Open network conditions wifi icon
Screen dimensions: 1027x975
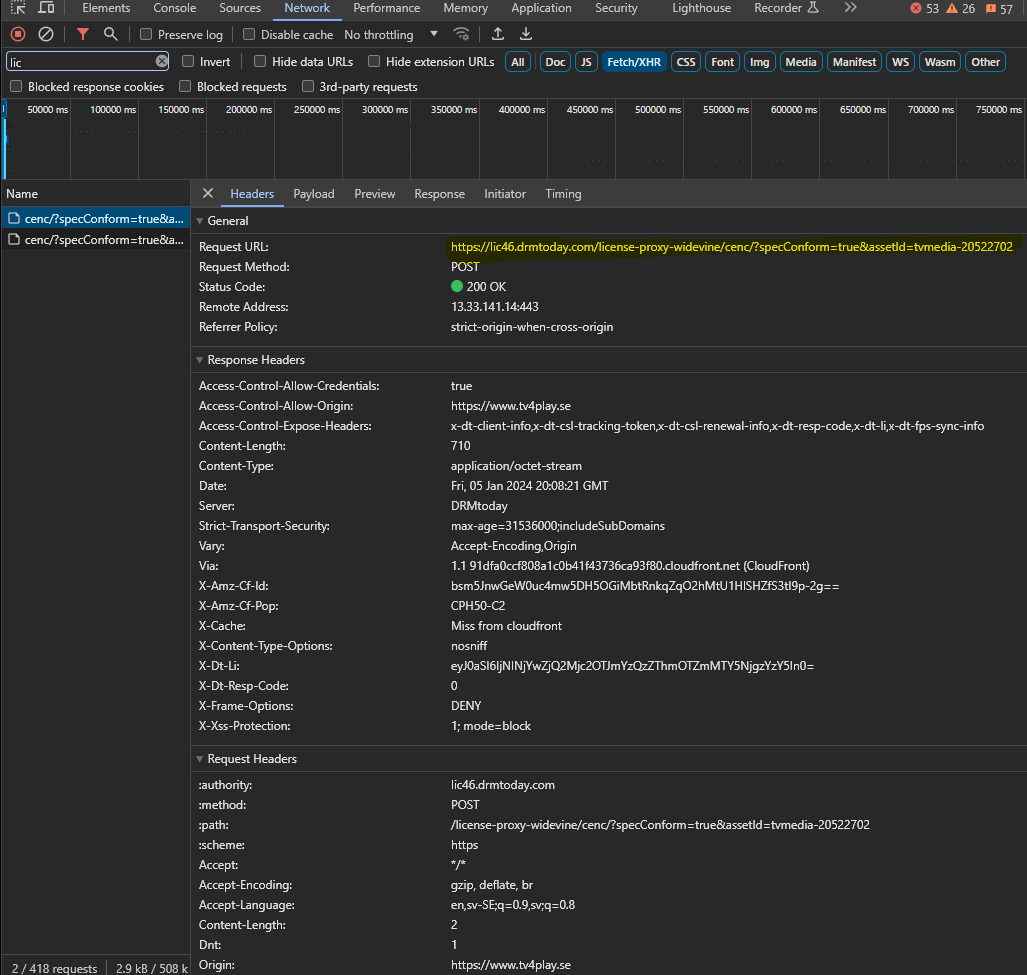click(461, 34)
